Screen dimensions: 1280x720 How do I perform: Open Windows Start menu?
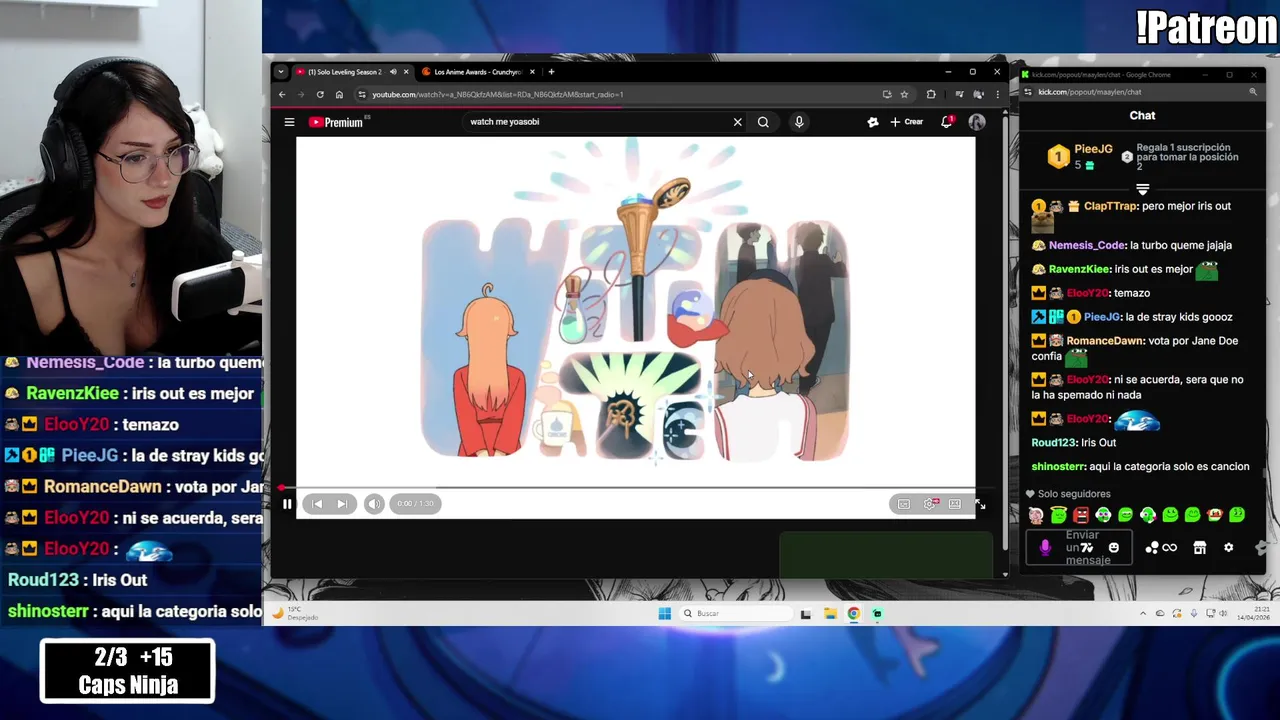(665, 614)
